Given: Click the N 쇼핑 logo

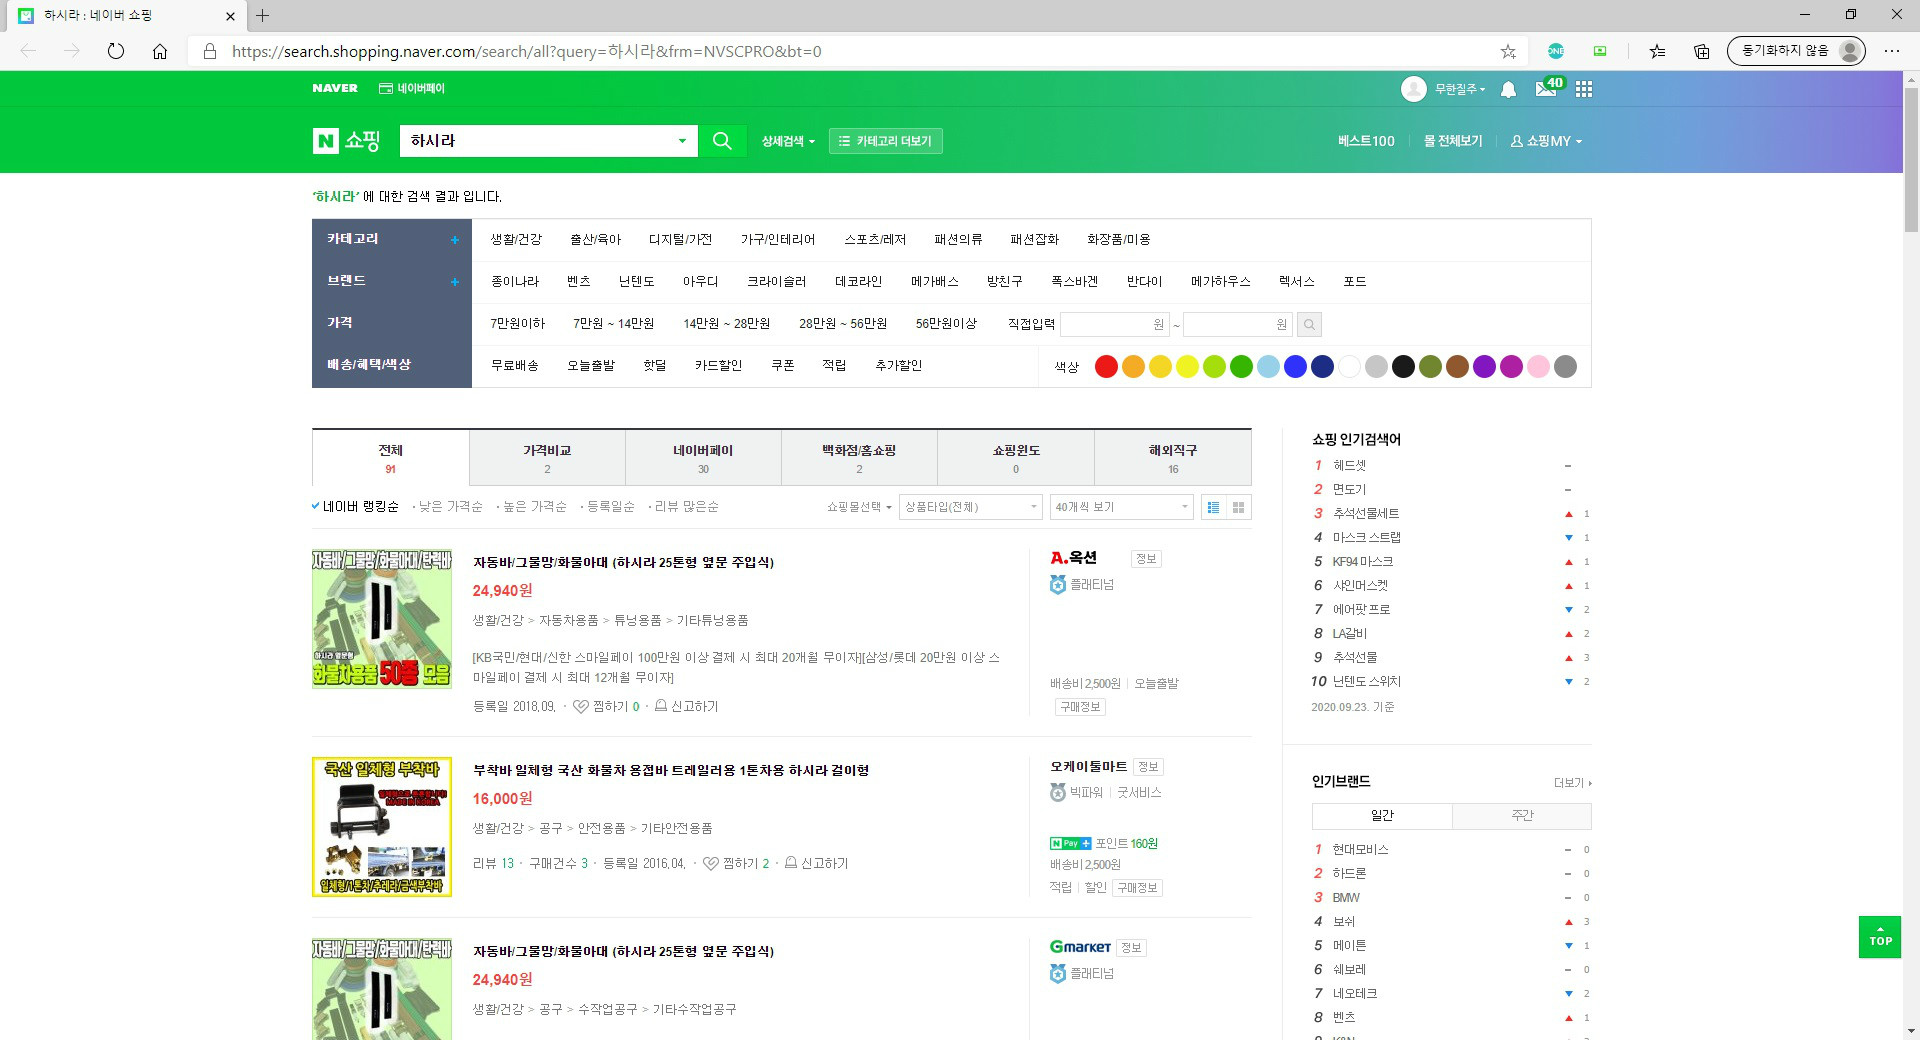Looking at the screenshot, I should click(347, 141).
